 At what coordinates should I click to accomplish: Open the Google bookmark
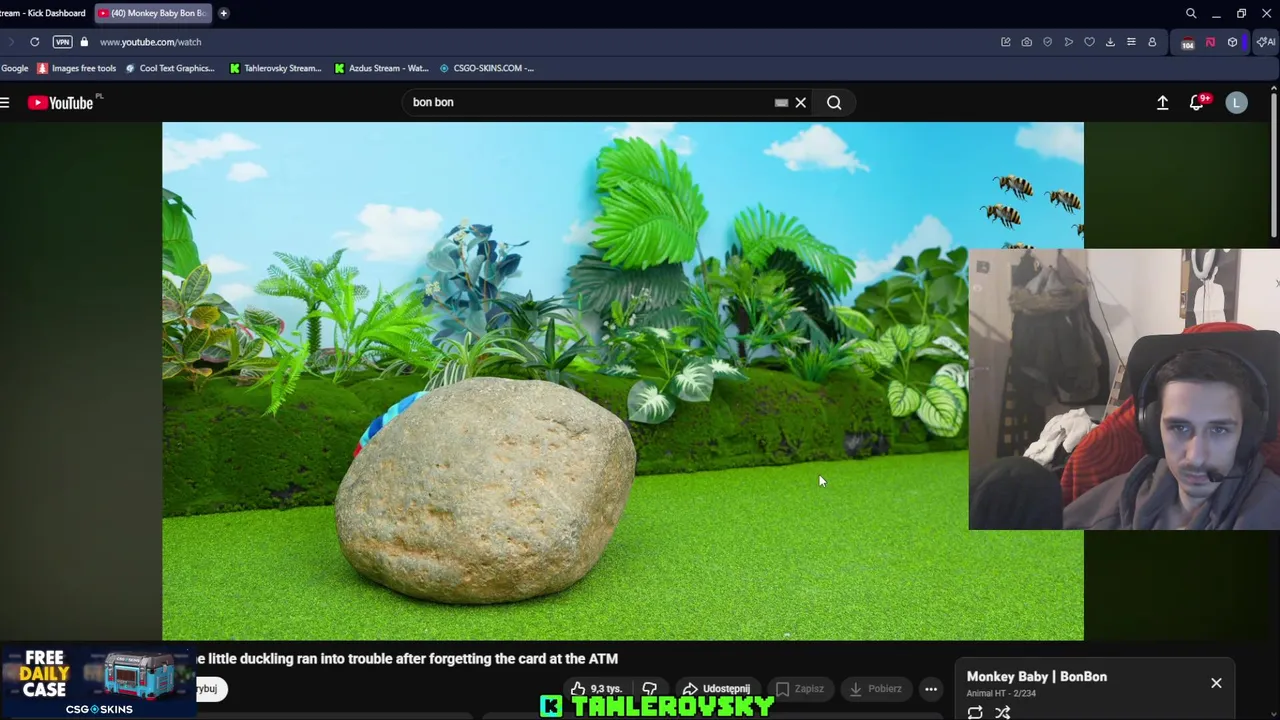point(15,68)
